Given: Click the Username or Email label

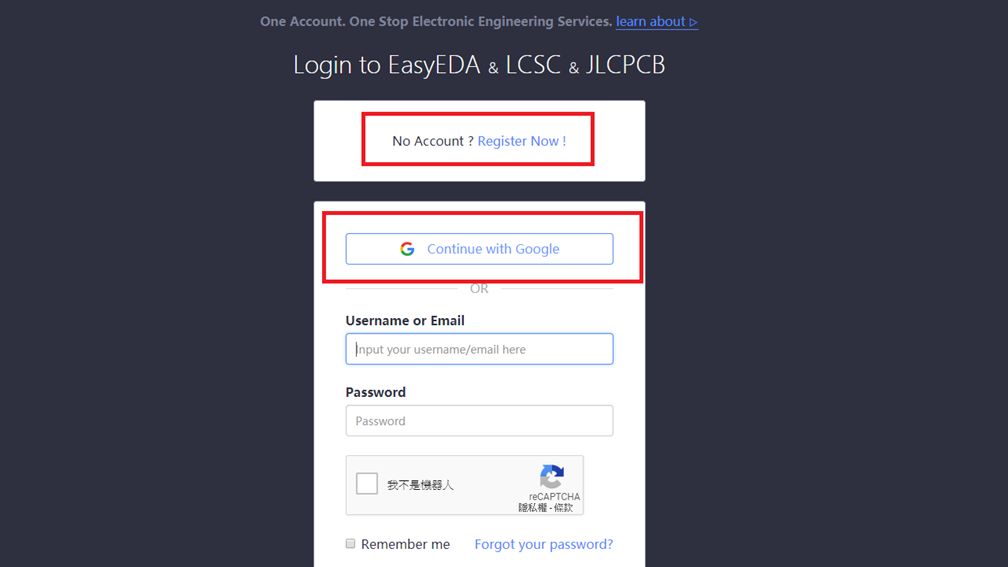Looking at the screenshot, I should coord(405,320).
